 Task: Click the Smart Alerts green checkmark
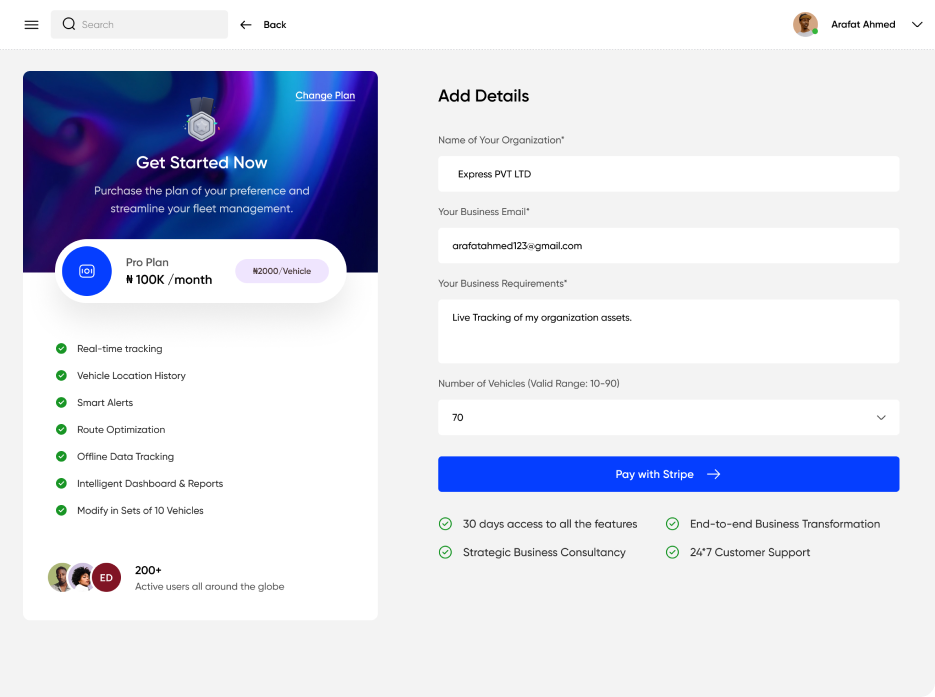coord(61,402)
